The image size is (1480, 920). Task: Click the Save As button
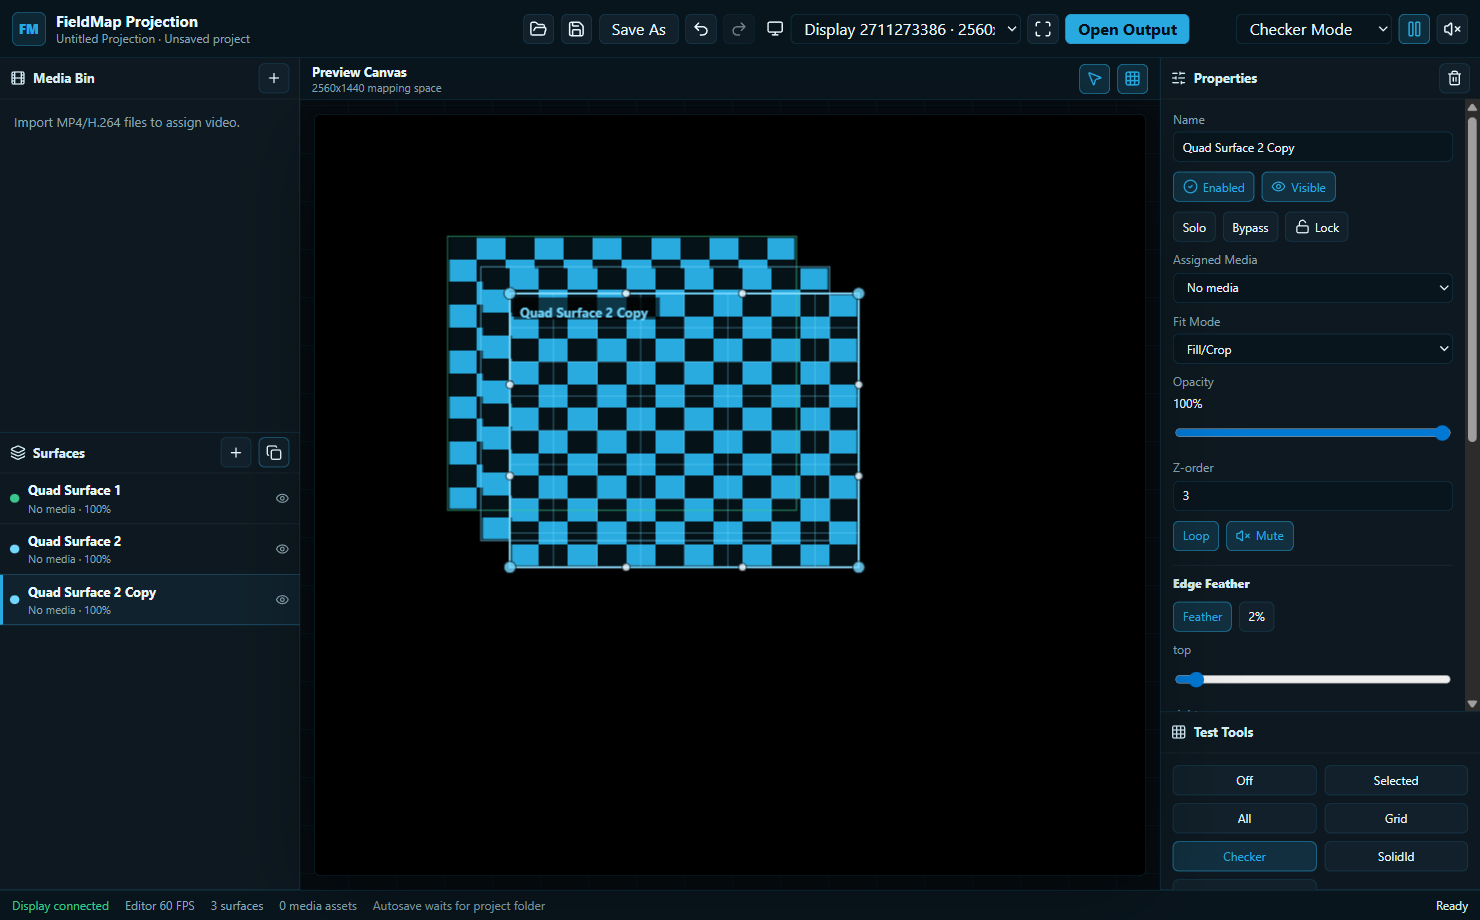point(639,29)
